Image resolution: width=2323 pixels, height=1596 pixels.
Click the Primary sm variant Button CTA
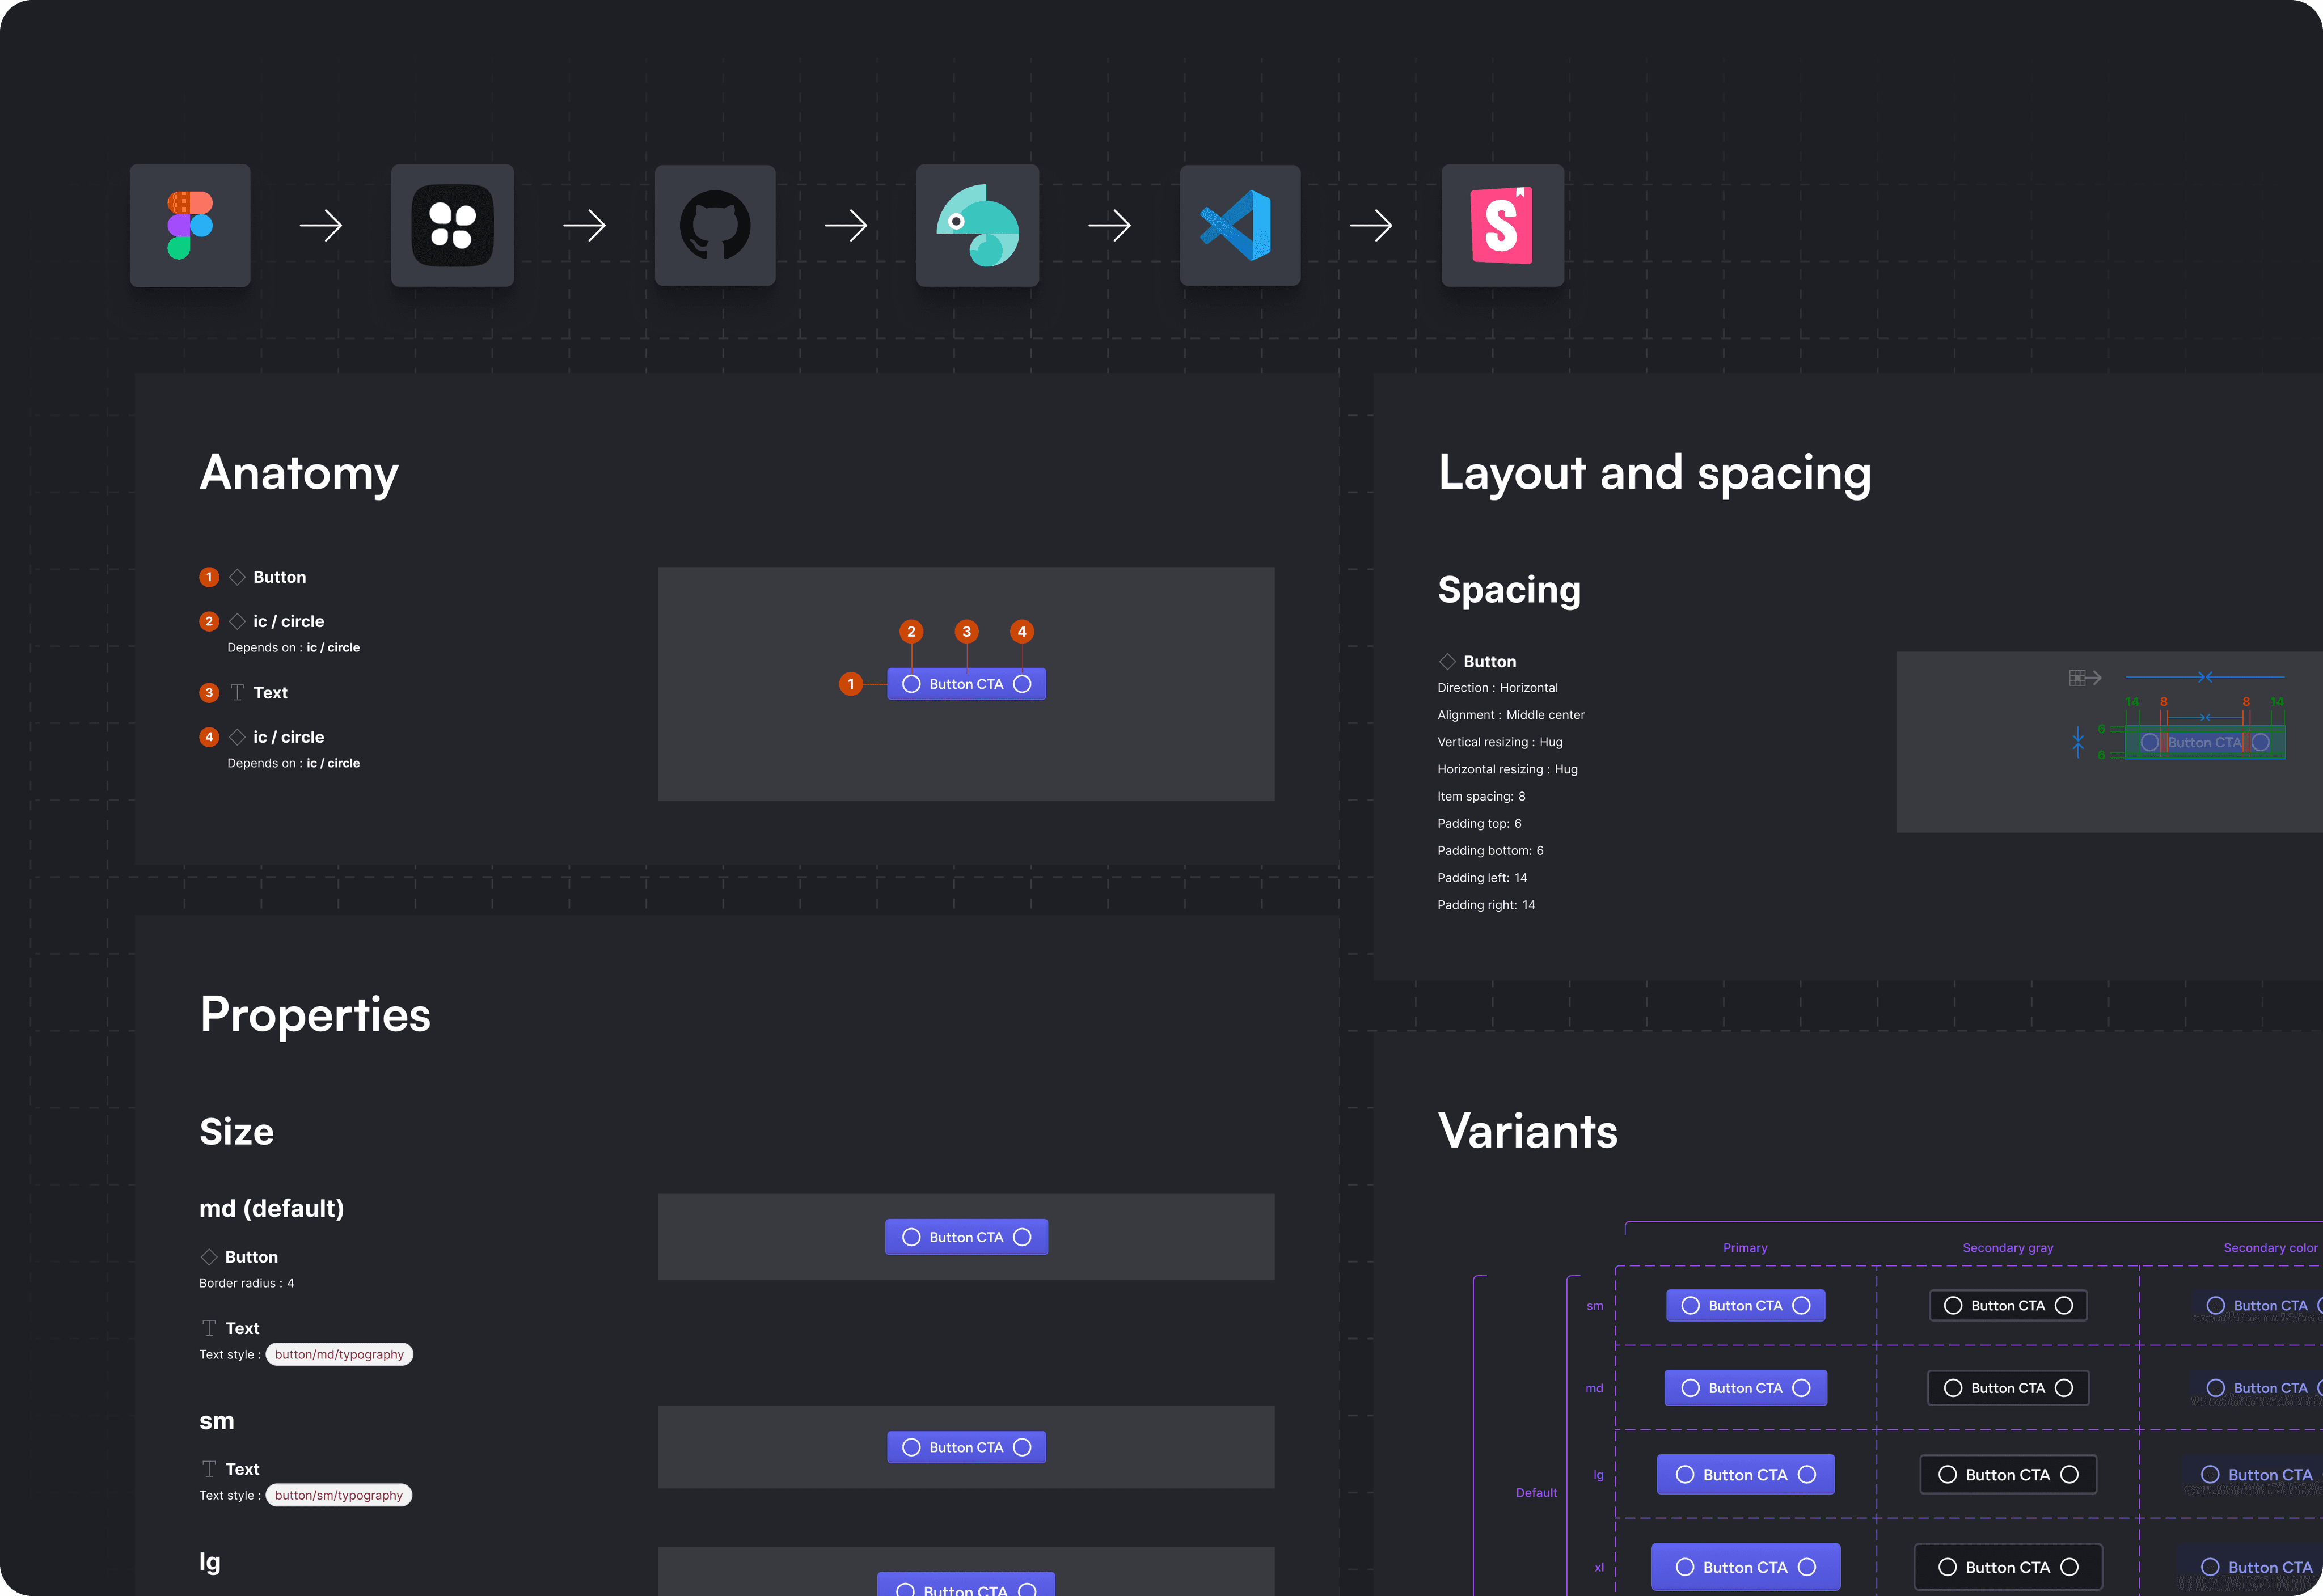pos(1745,1305)
